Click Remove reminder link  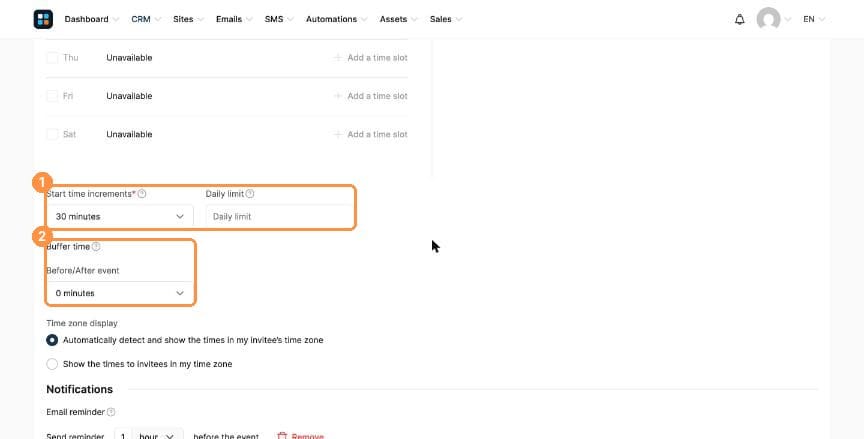(307, 436)
